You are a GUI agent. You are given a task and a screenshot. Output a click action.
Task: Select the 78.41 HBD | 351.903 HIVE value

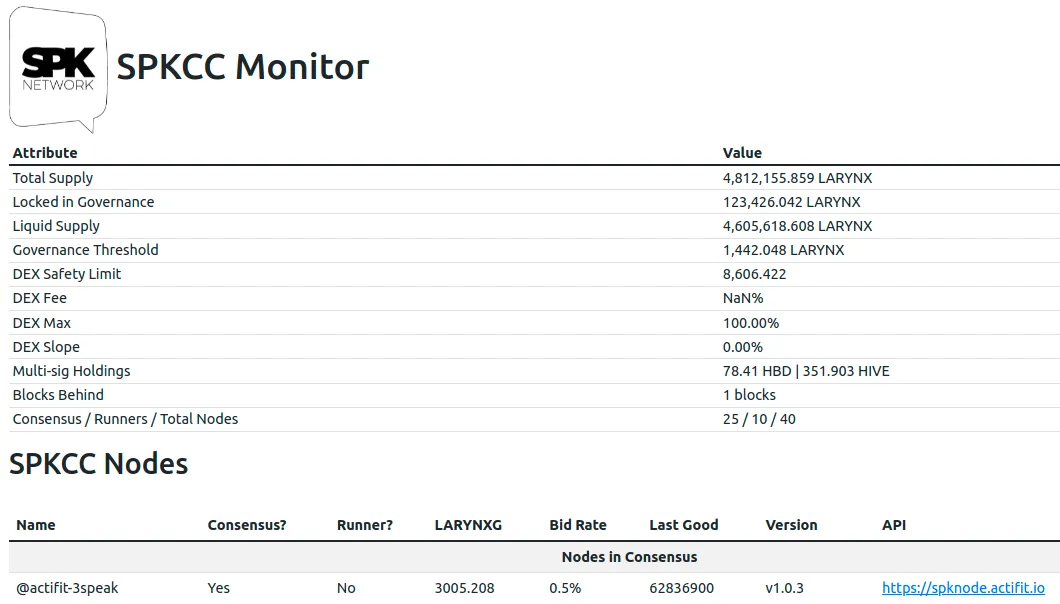coord(806,371)
